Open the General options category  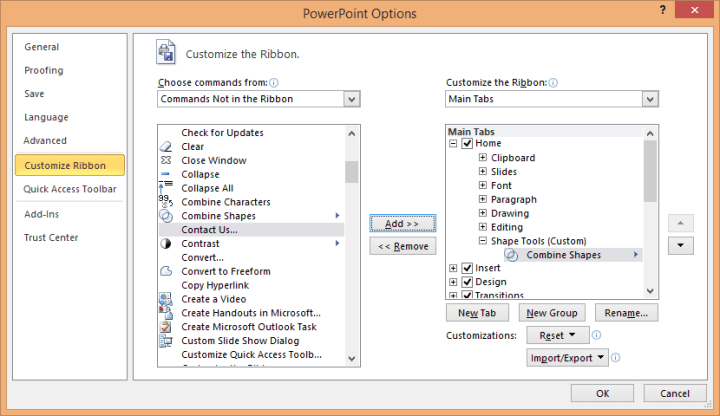(x=42, y=47)
